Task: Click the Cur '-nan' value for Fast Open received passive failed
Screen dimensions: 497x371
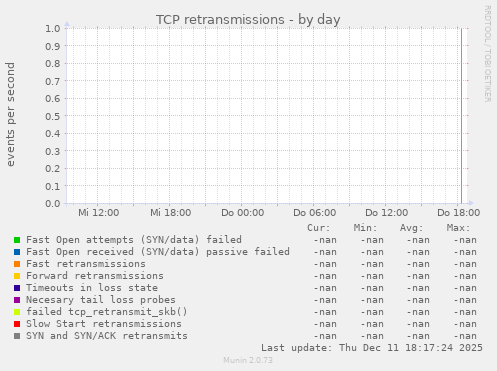Action: (x=325, y=252)
